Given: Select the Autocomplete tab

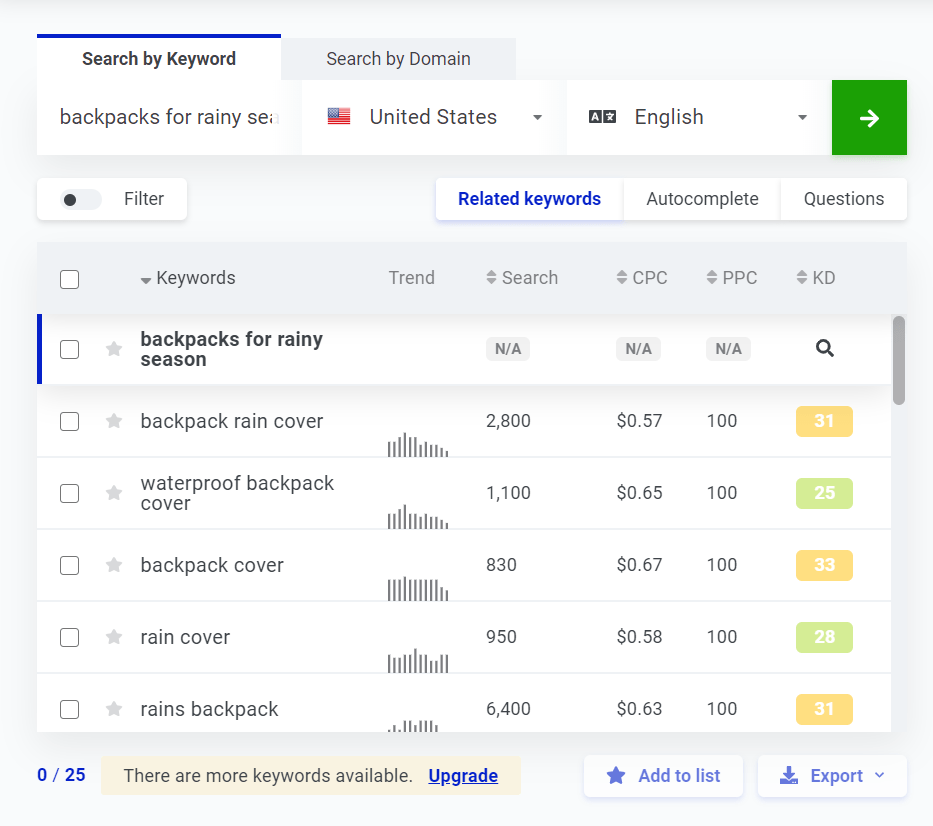Looking at the screenshot, I should [702, 199].
